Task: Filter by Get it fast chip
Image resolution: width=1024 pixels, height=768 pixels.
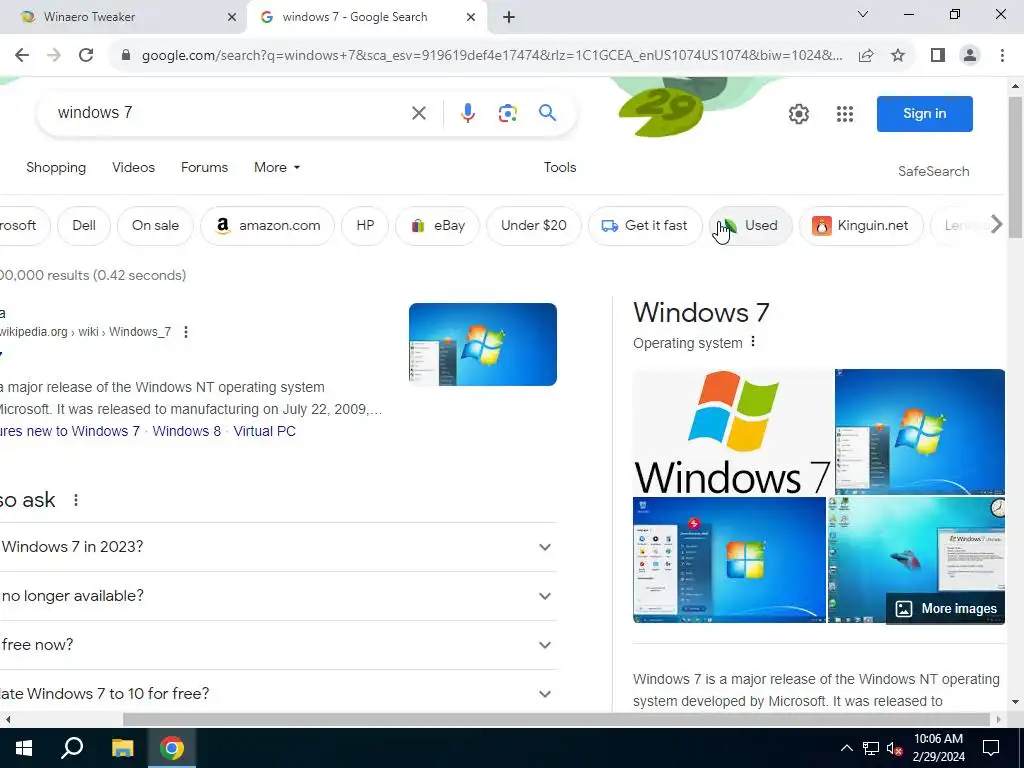Action: pos(645,225)
